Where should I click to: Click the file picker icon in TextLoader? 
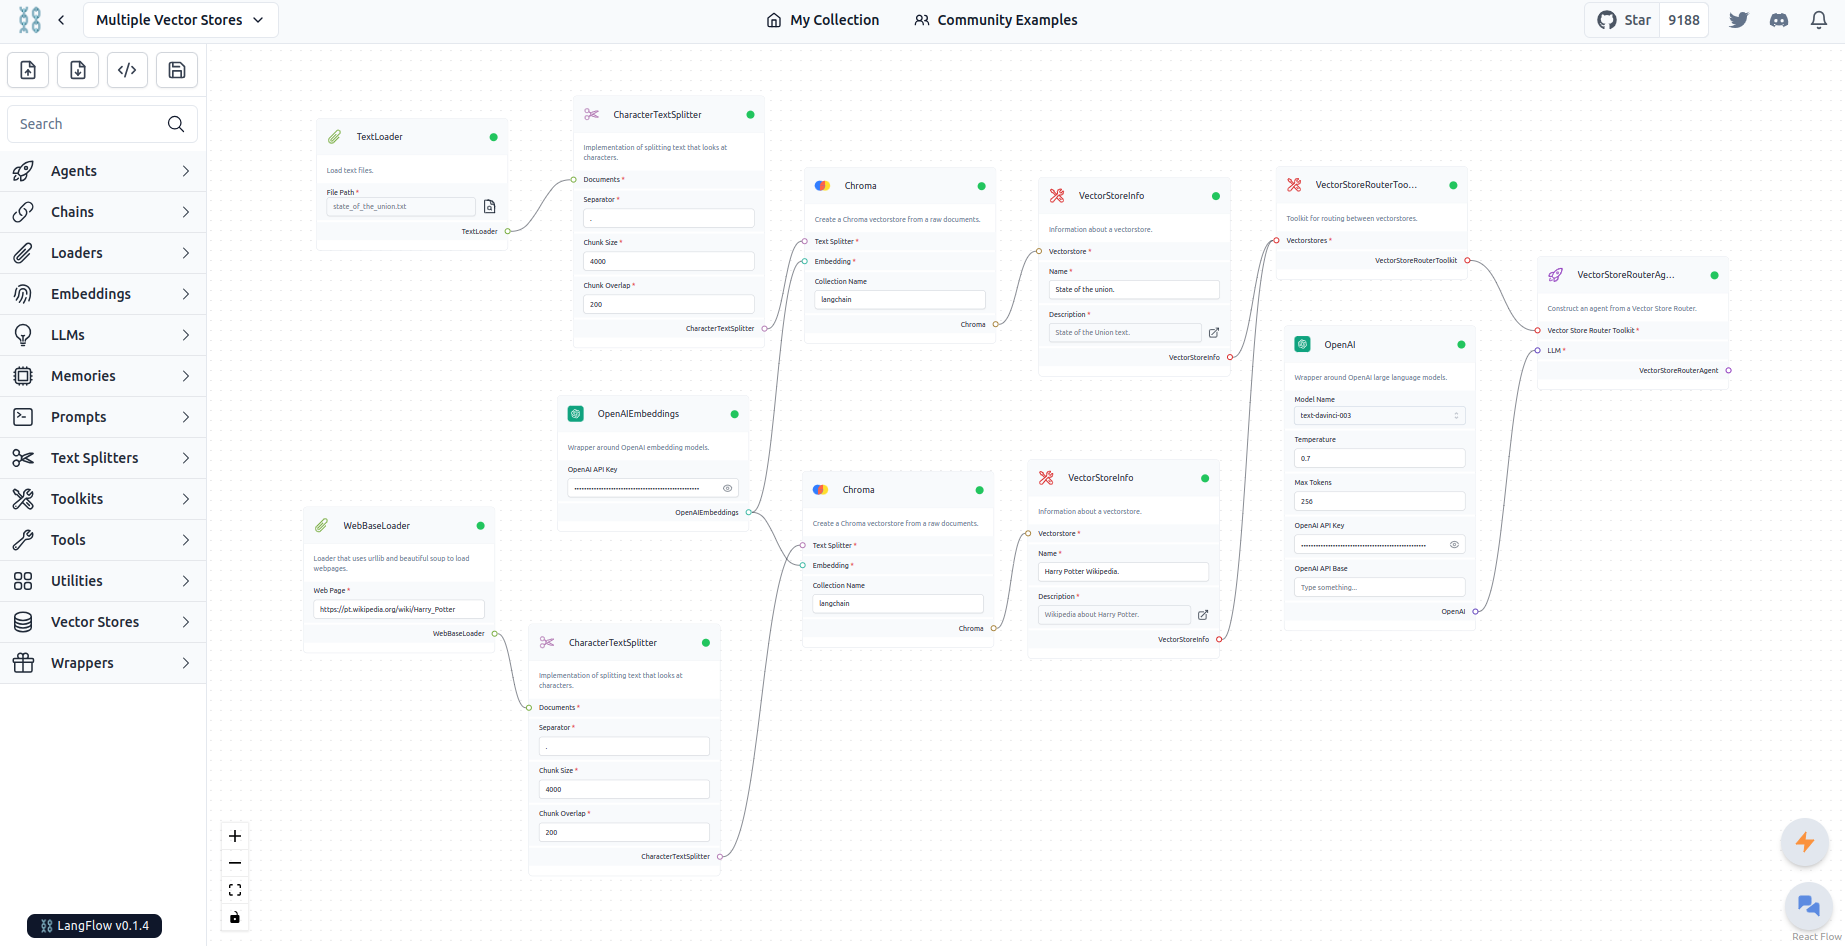[x=490, y=207]
